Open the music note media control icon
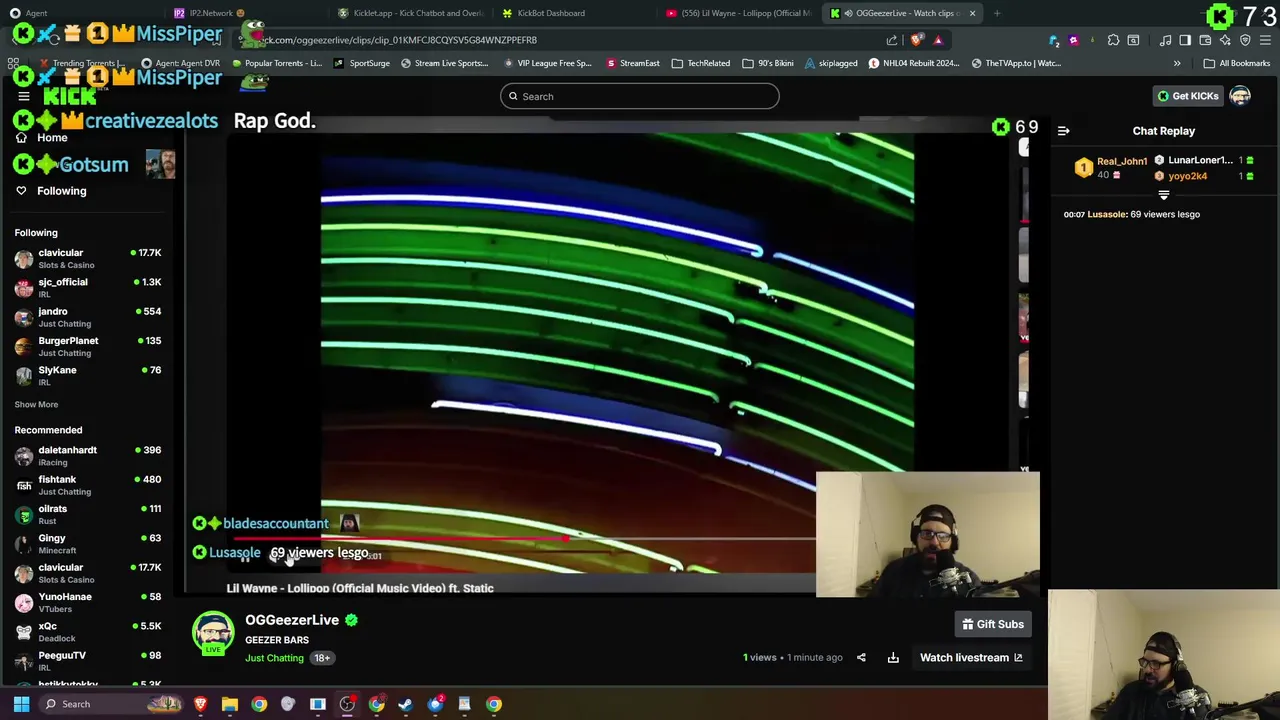The image size is (1280, 720). click(x=1165, y=40)
